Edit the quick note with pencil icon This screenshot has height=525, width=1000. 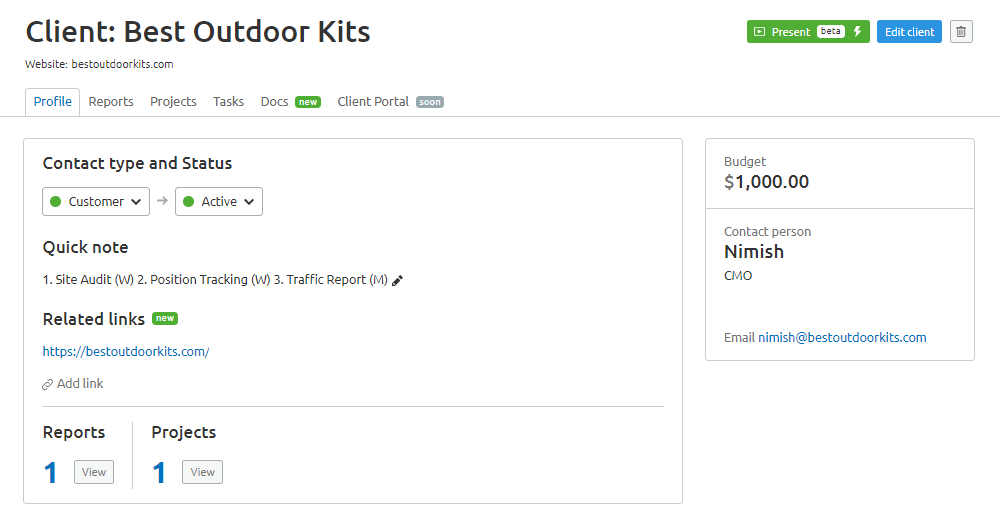click(397, 280)
